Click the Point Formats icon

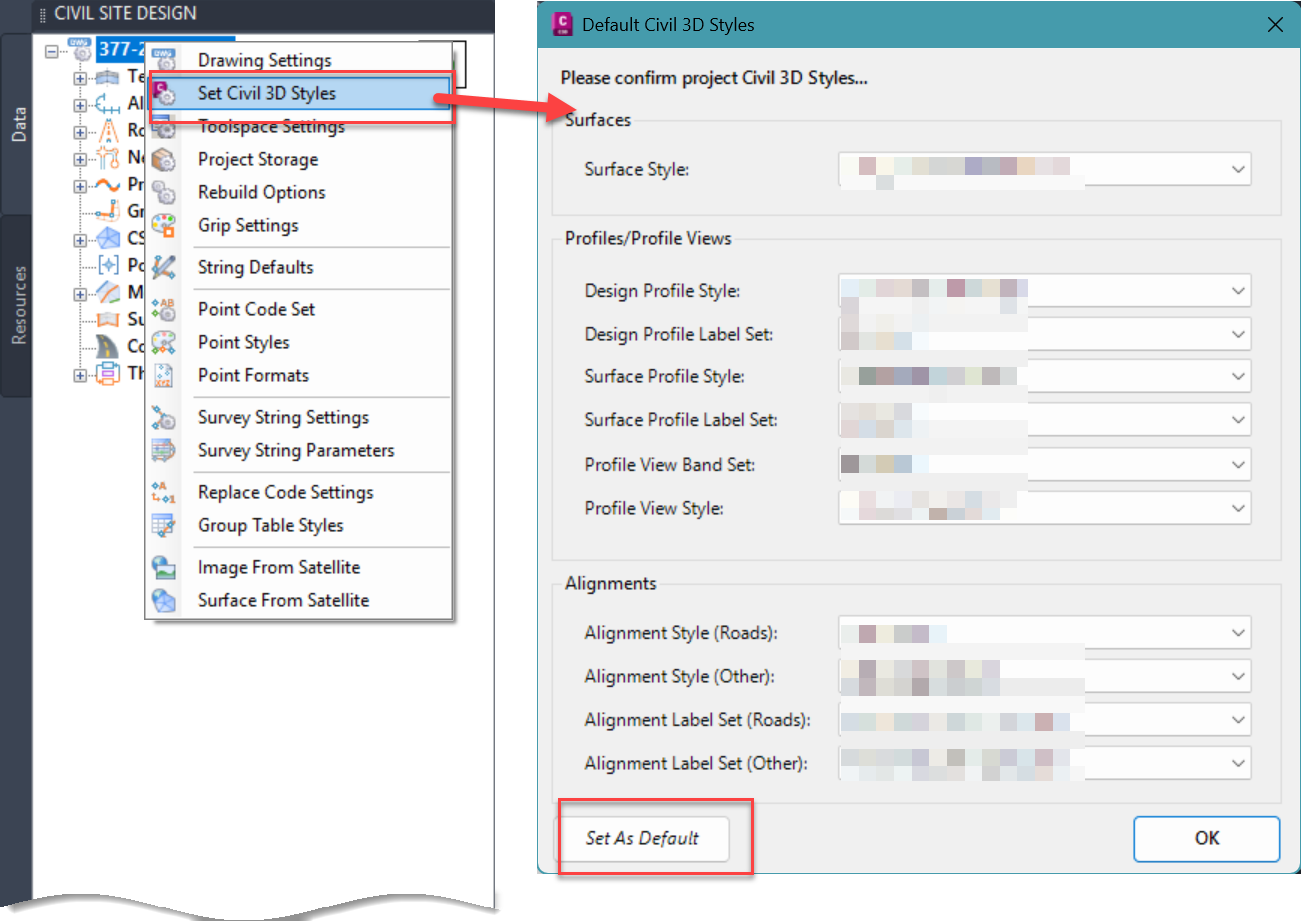(x=164, y=375)
